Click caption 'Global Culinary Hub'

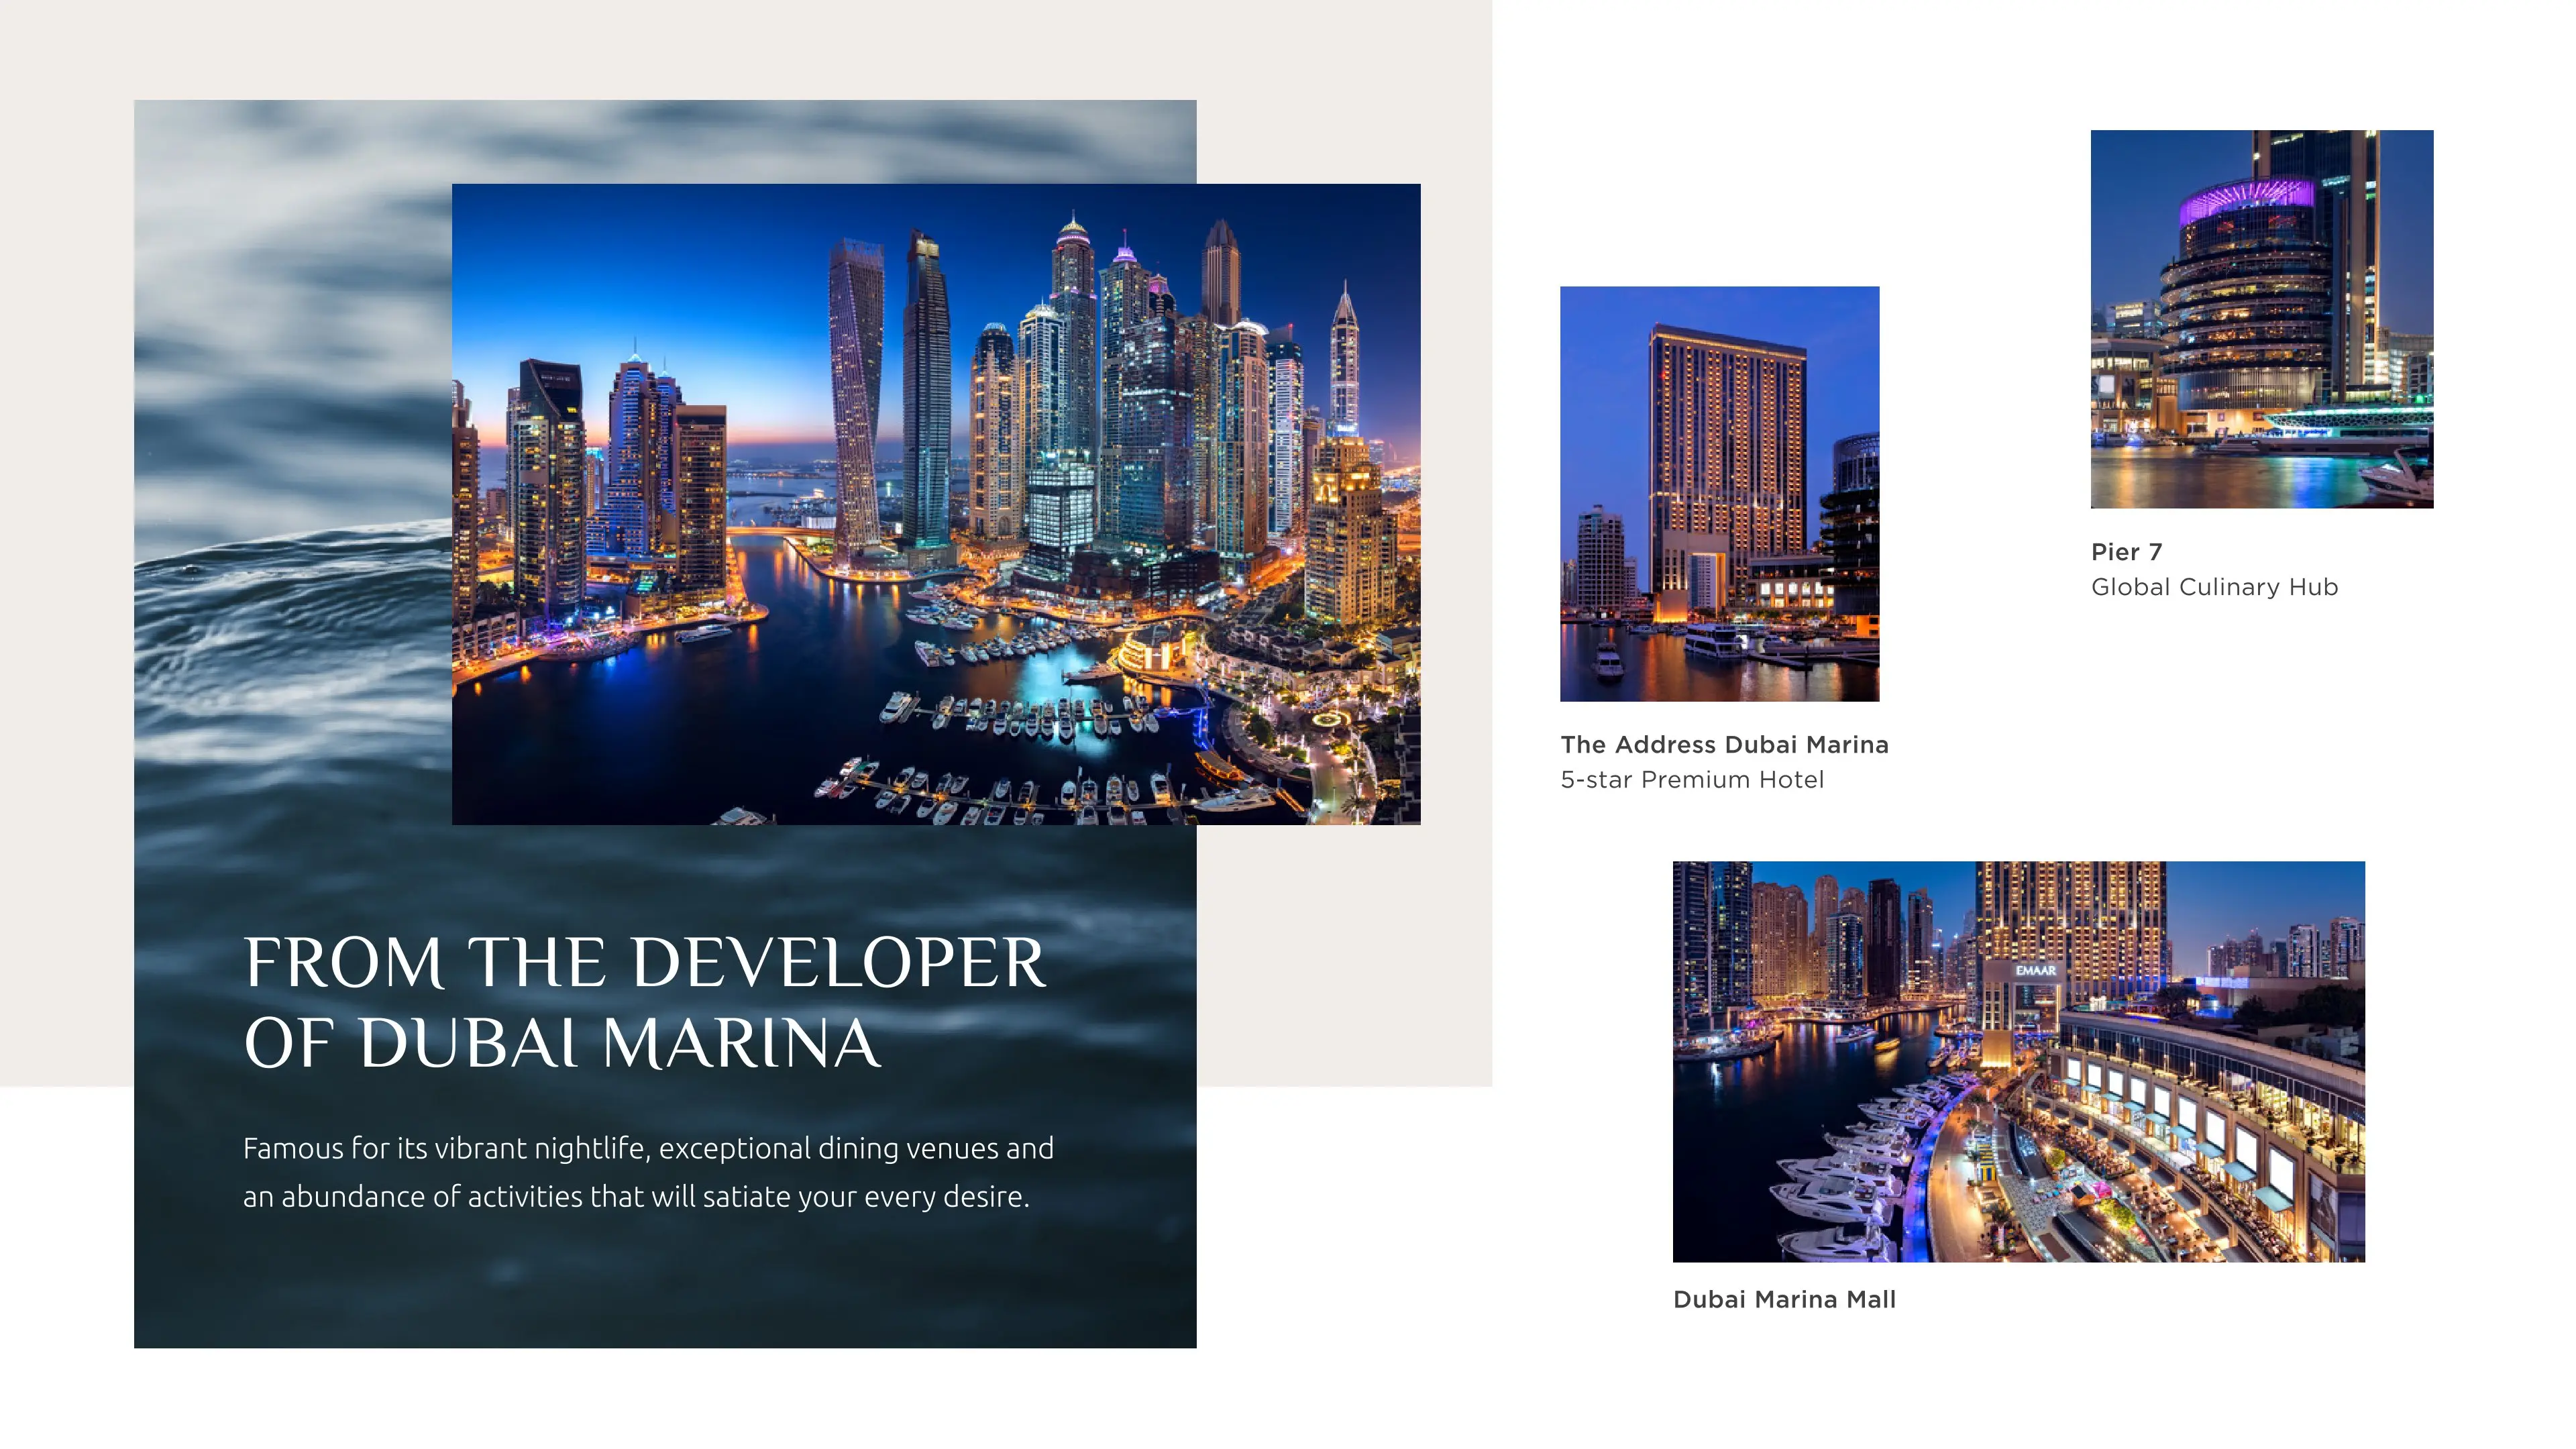(x=2215, y=587)
